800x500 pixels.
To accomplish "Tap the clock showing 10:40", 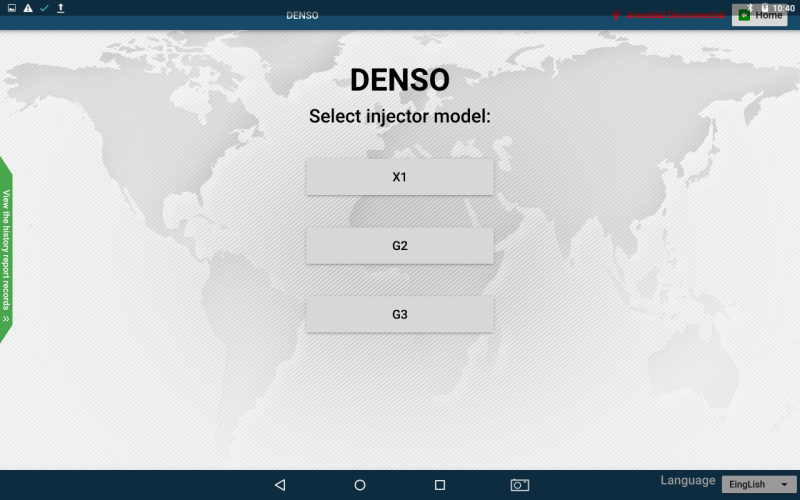I will click(783, 8).
